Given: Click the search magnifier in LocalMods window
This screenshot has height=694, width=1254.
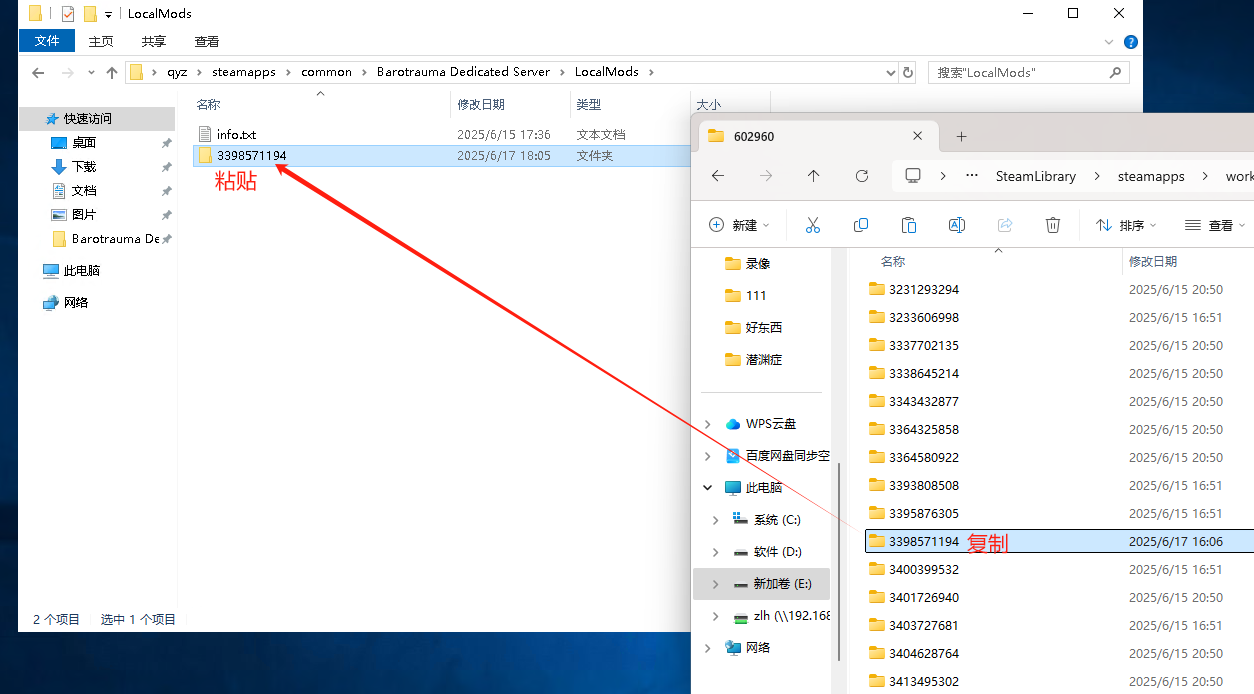Looking at the screenshot, I should (1116, 73).
